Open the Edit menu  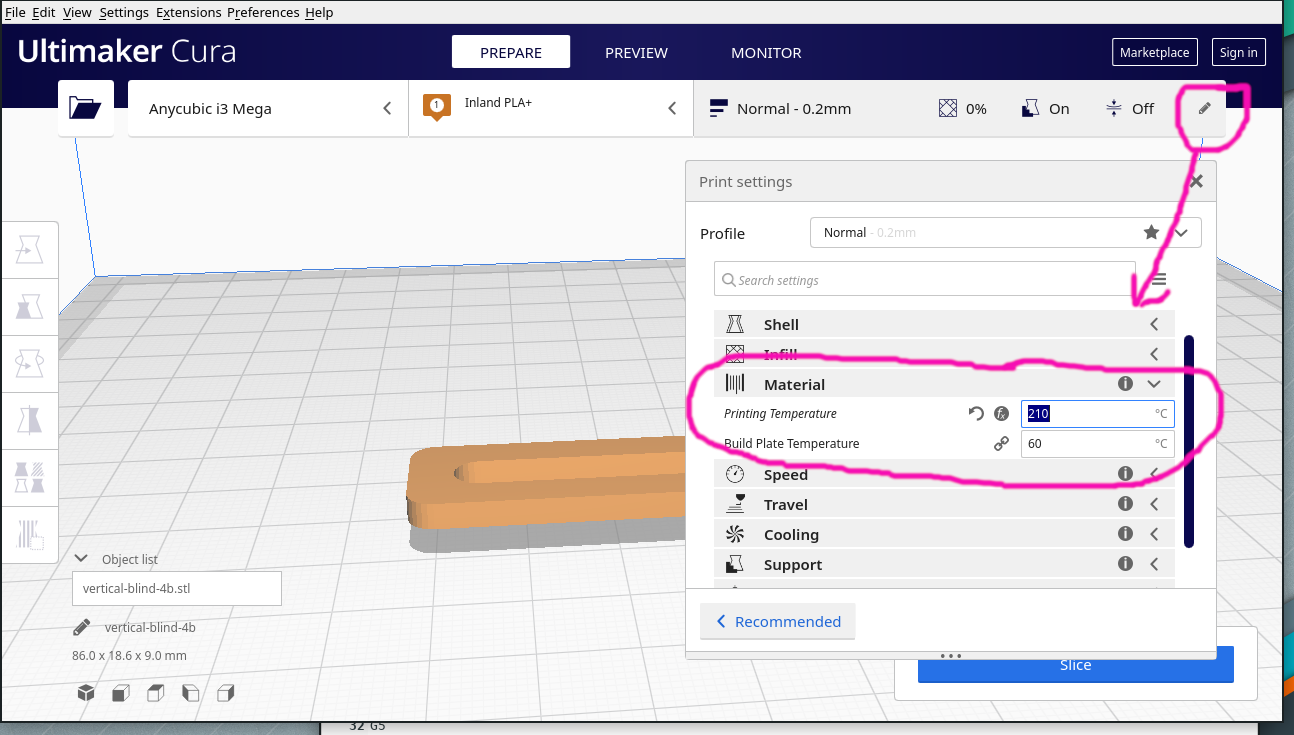point(44,12)
